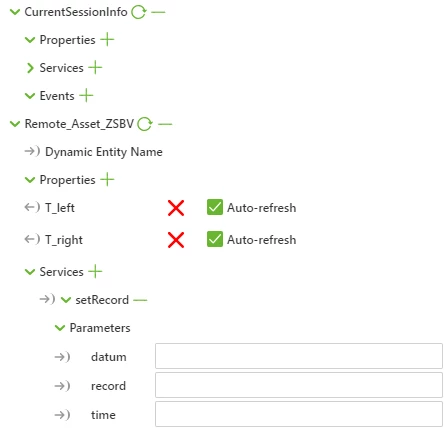Collapse the Remote_Asset_ZSBV tree node
448x432 pixels.
[x=15, y=124]
